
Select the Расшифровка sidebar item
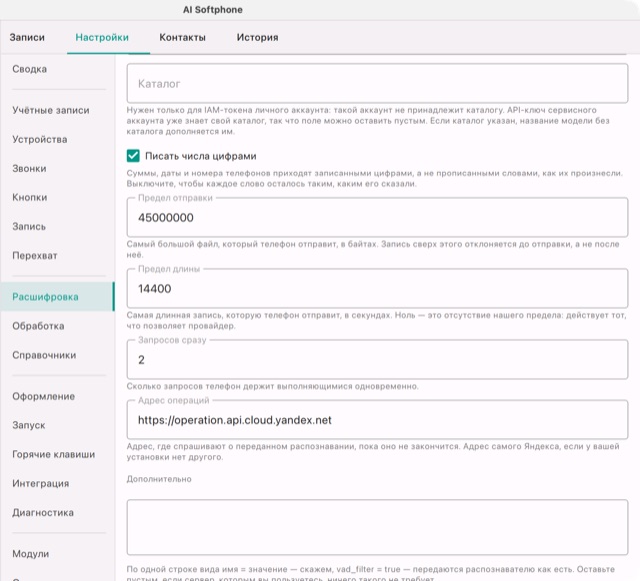[x=57, y=297]
